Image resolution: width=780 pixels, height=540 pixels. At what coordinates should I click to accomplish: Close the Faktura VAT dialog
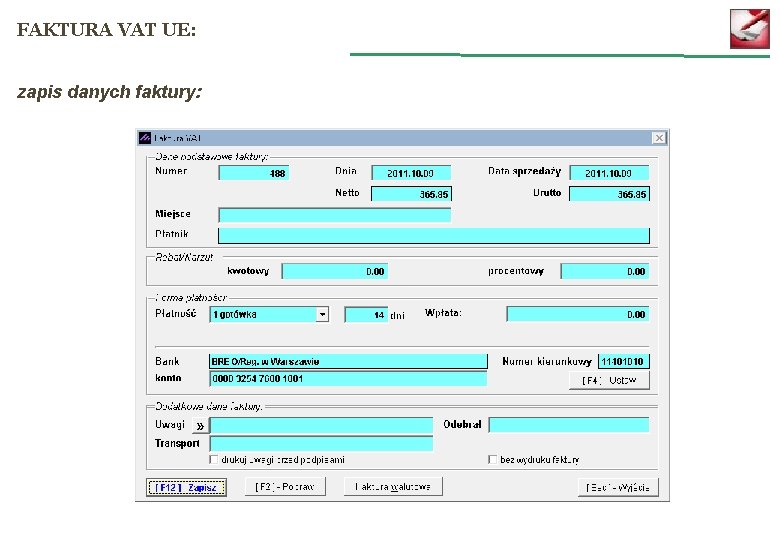pyautogui.click(x=659, y=138)
